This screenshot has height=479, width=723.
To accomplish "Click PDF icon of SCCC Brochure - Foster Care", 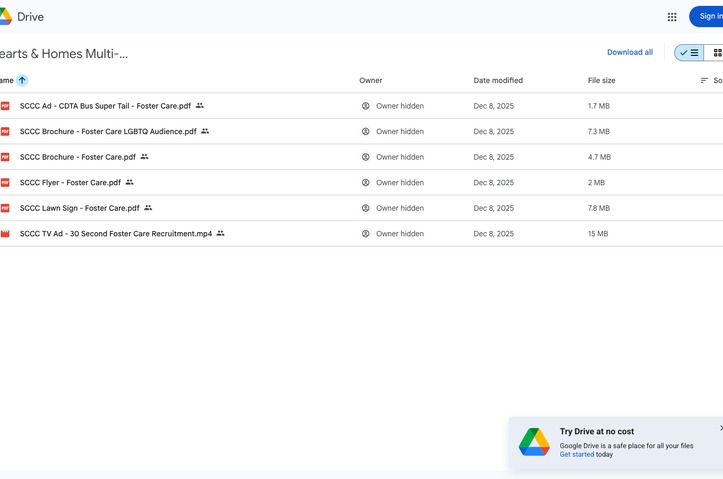I will (x=5, y=157).
